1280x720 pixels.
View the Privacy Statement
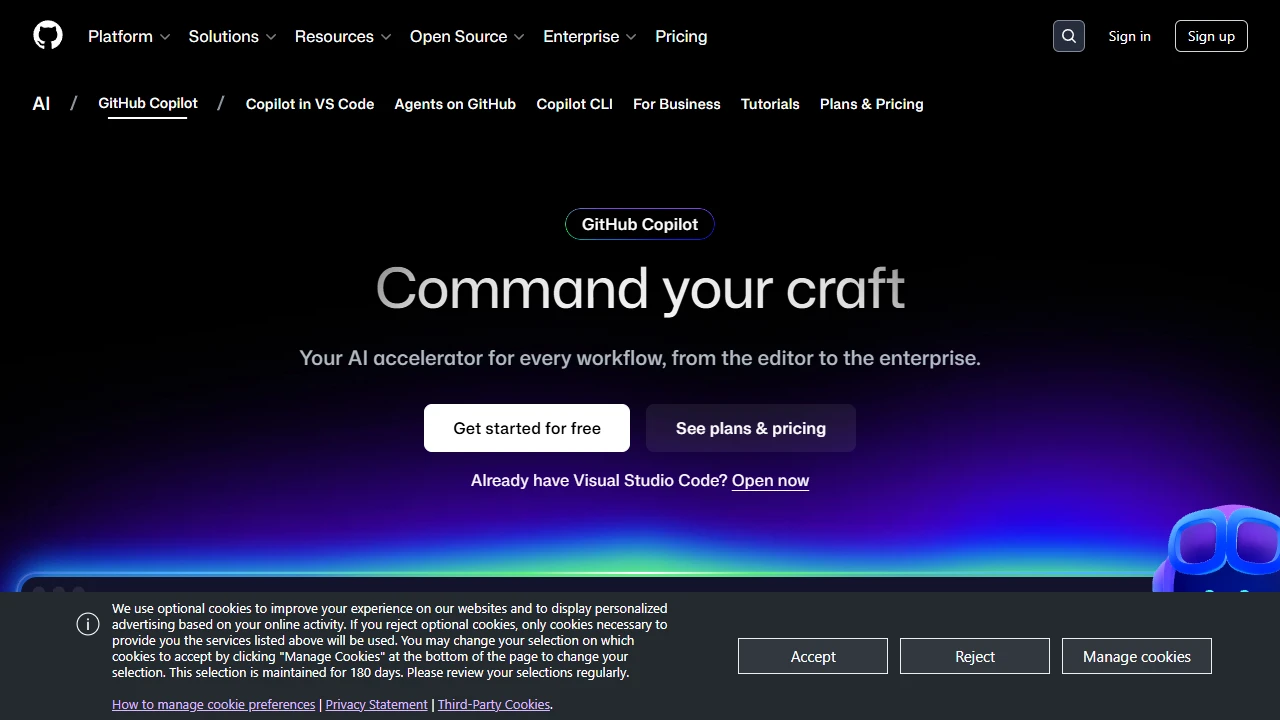click(x=376, y=704)
